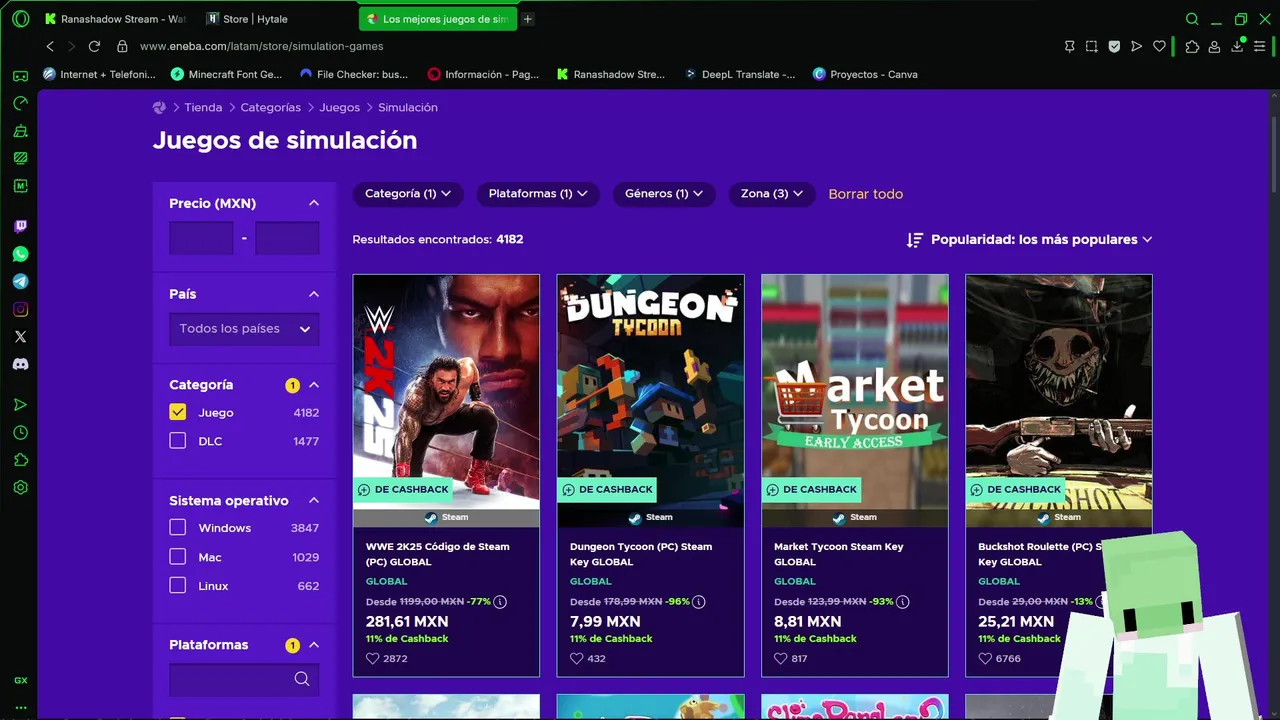This screenshot has width=1280, height=720.
Task: Click Borrar todo to clear filters
Action: click(x=866, y=194)
